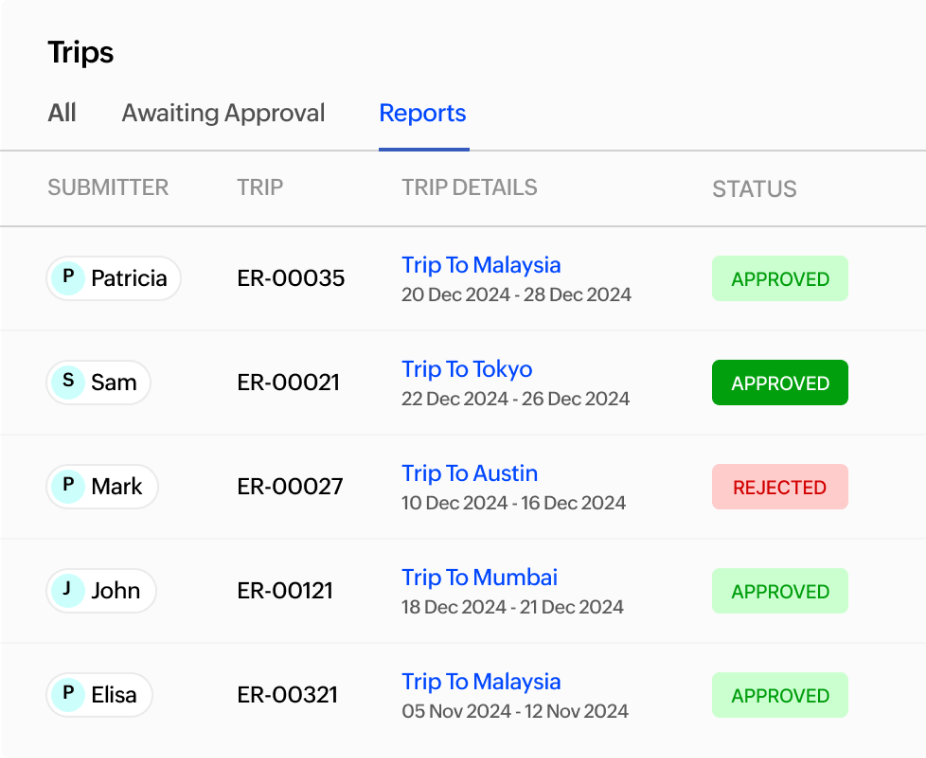Select the Reports tab
Viewport: 926px width, 758px height.
[422, 113]
